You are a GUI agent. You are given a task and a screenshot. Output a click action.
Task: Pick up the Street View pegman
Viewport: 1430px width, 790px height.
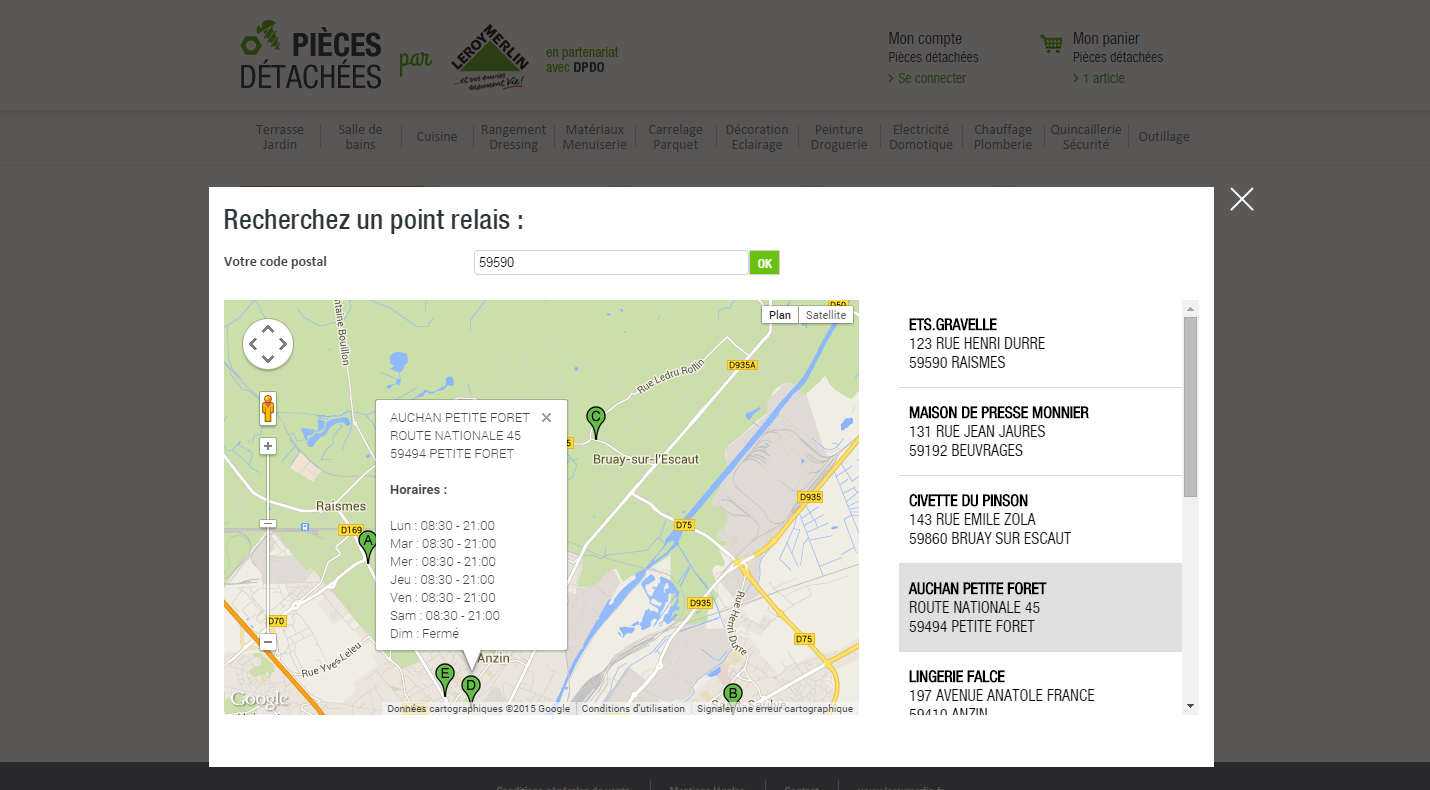(268, 409)
